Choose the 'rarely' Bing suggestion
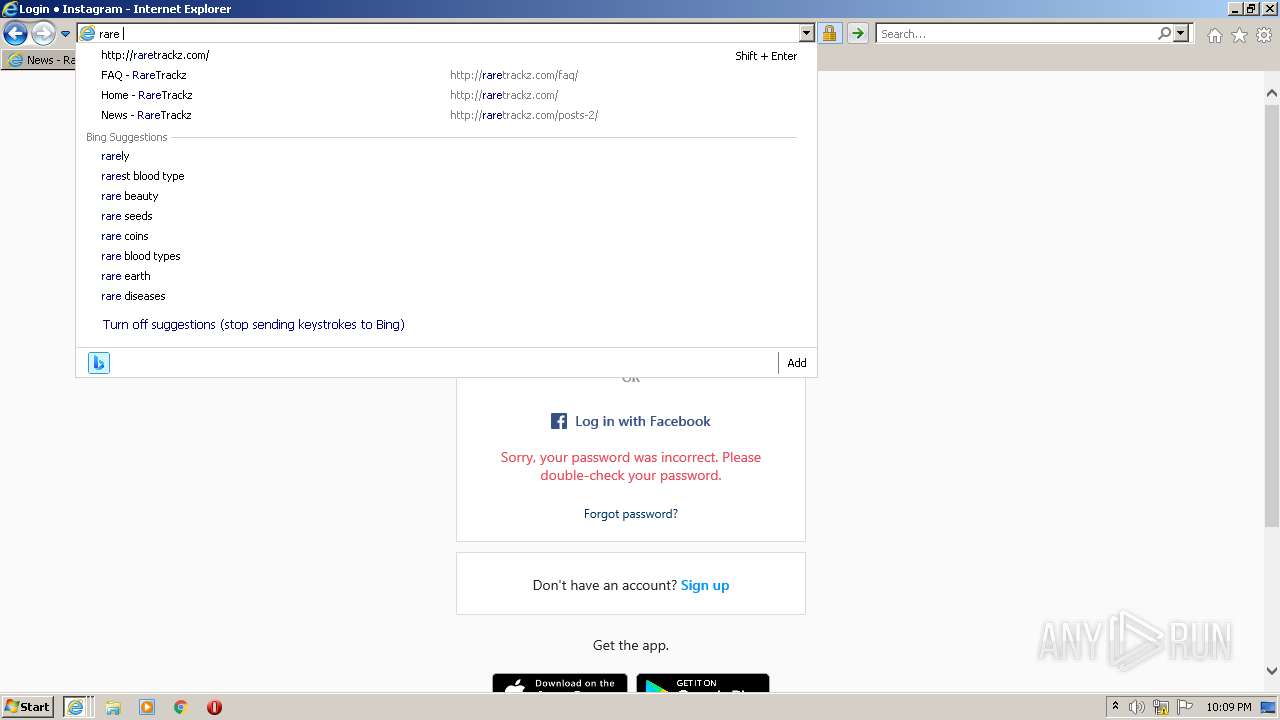The image size is (1280, 720). point(448,156)
